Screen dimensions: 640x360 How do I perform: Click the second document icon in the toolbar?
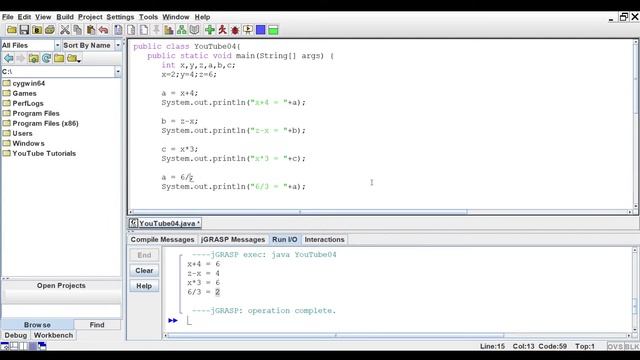[x=131, y=30]
